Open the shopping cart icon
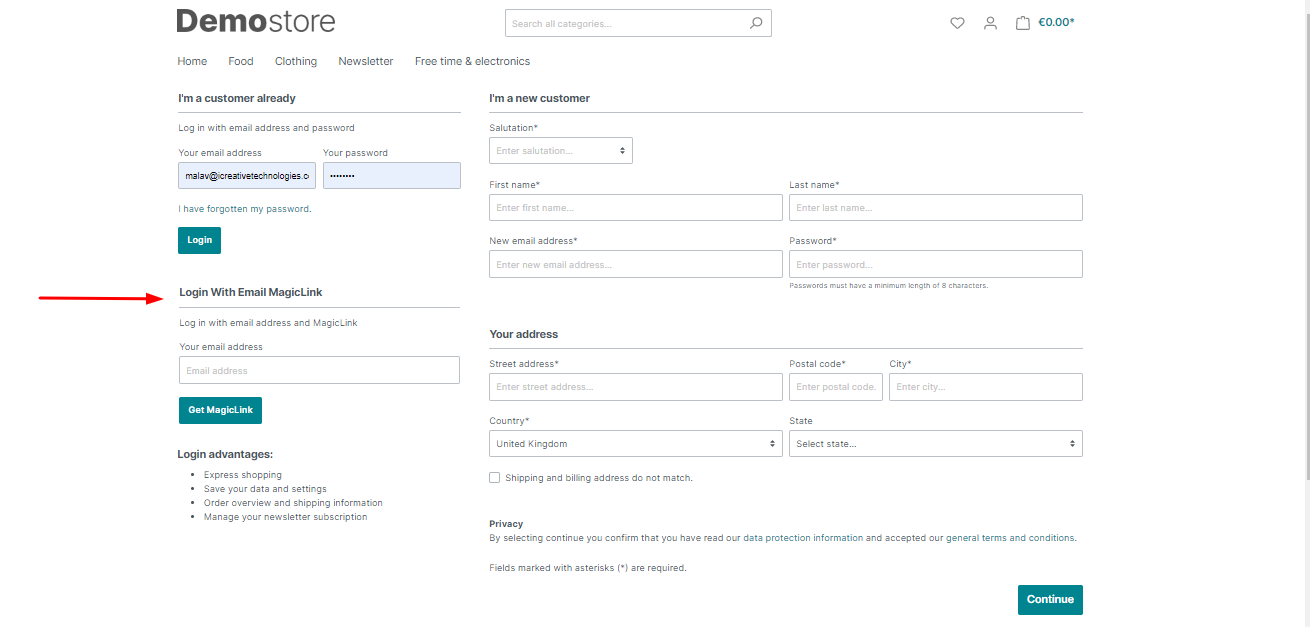This screenshot has height=627, width=1310. click(x=1023, y=23)
